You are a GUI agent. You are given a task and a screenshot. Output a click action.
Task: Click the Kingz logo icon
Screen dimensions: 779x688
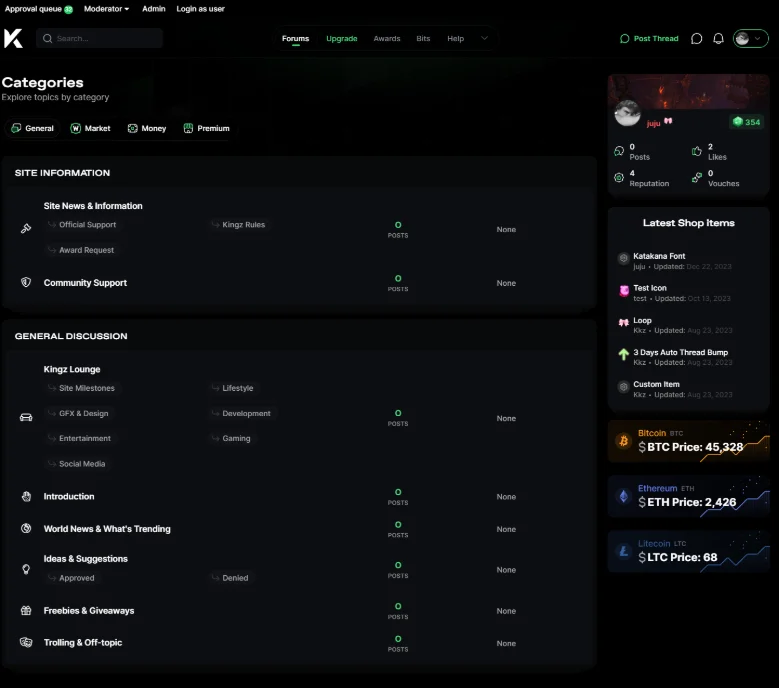click(x=13, y=38)
